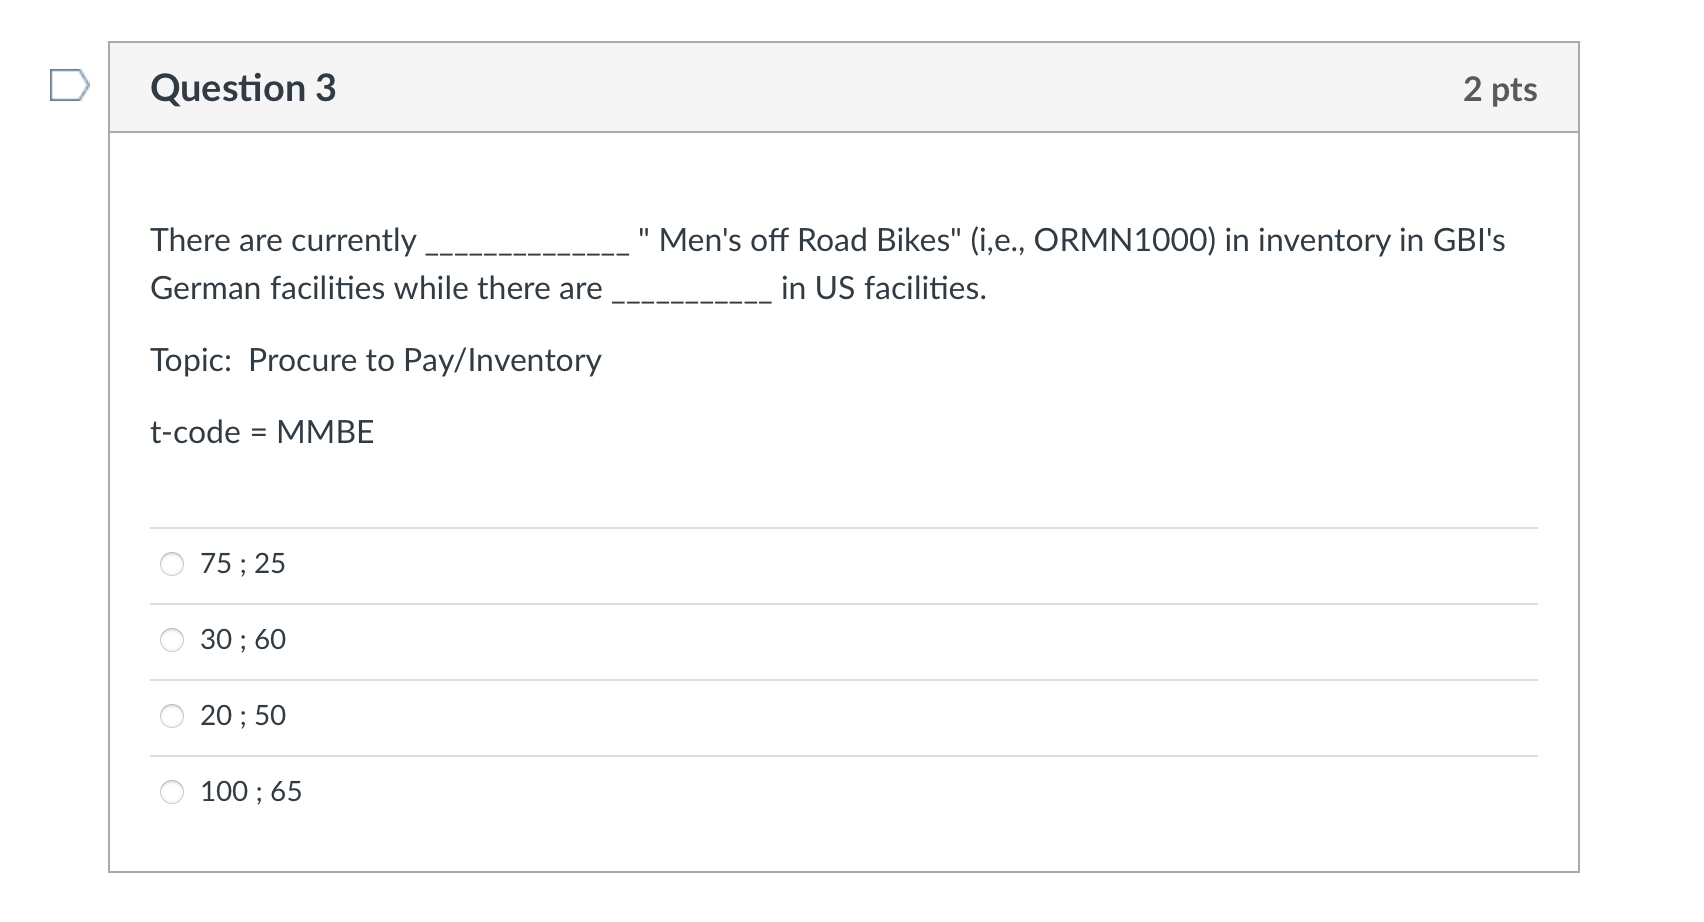Image resolution: width=1704 pixels, height=922 pixels.
Task: Select the radio button for 75 ; 25
Action: pyautogui.click(x=172, y=564)
